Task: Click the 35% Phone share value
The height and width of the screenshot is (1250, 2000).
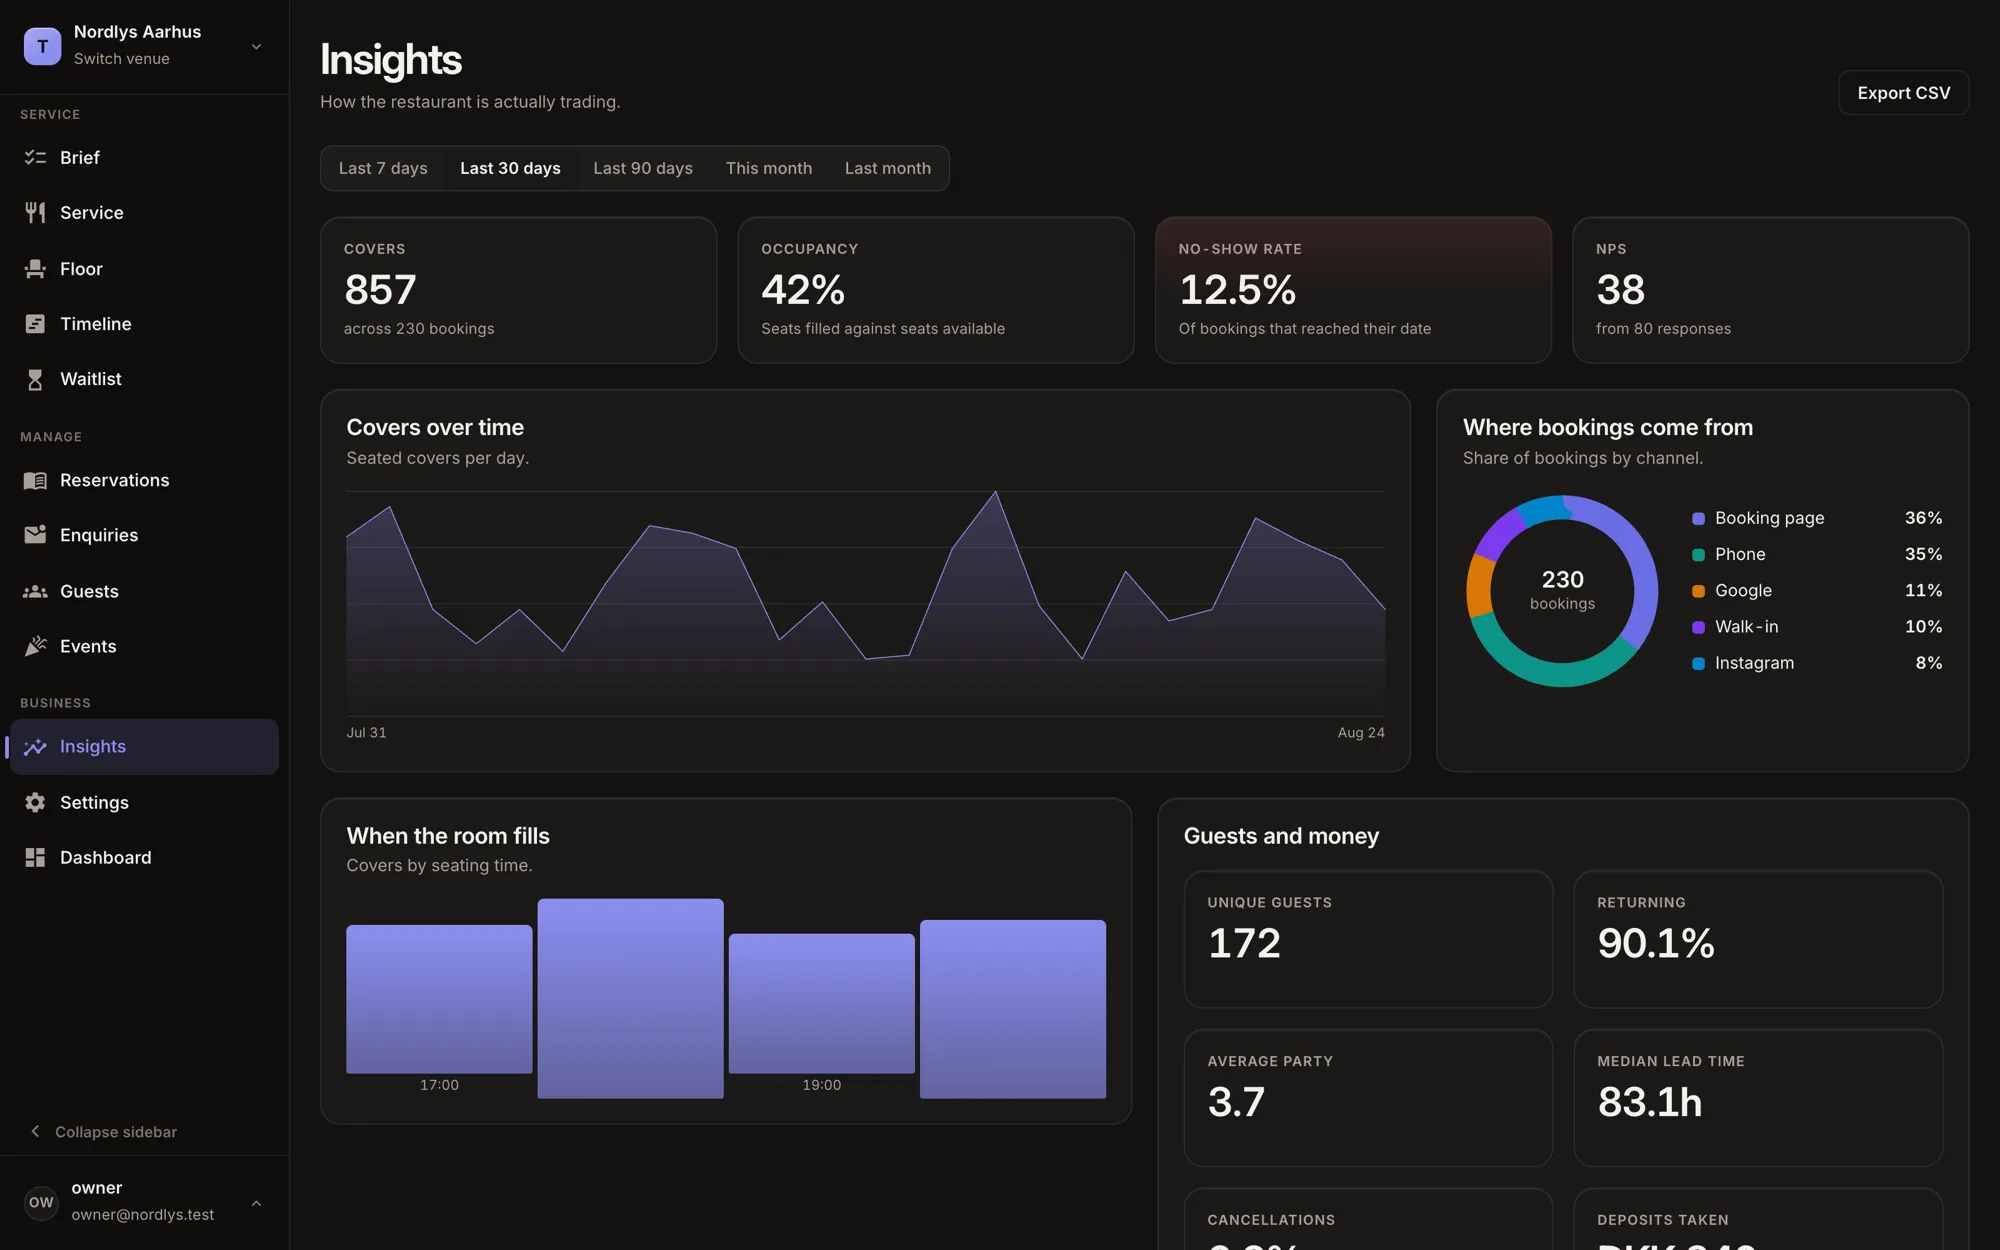Action: click(x=1923, y=554)
